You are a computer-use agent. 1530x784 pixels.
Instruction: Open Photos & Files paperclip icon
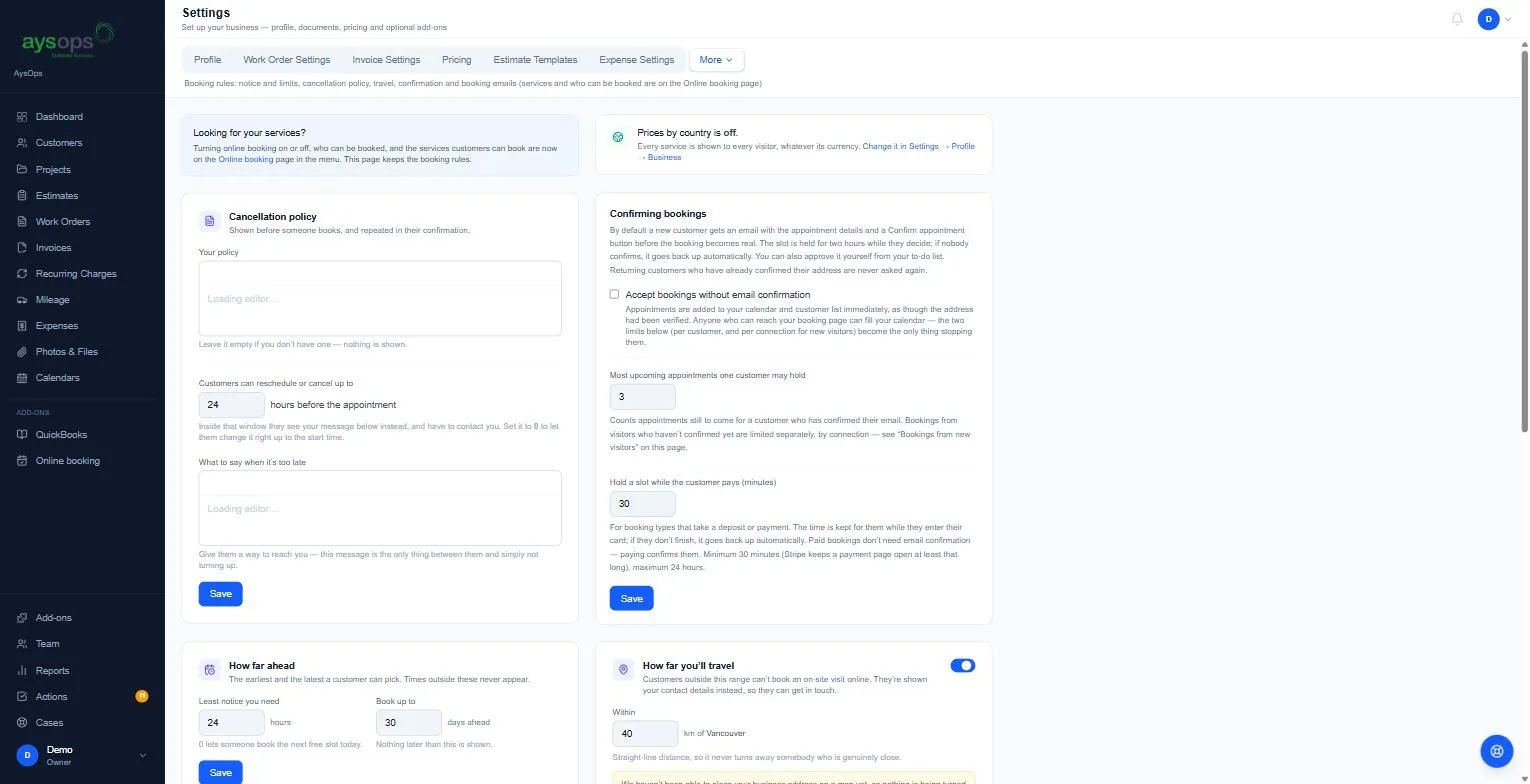coord(22,351)
